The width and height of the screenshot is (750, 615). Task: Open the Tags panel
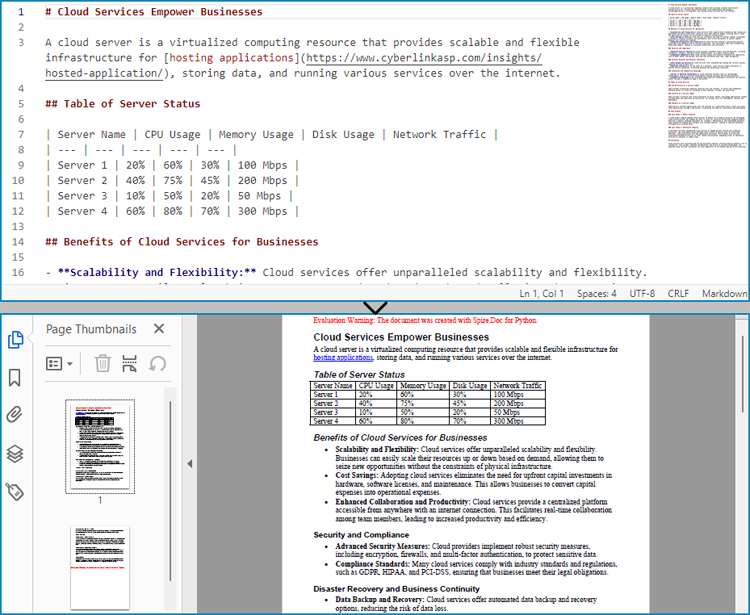[15, 491]
